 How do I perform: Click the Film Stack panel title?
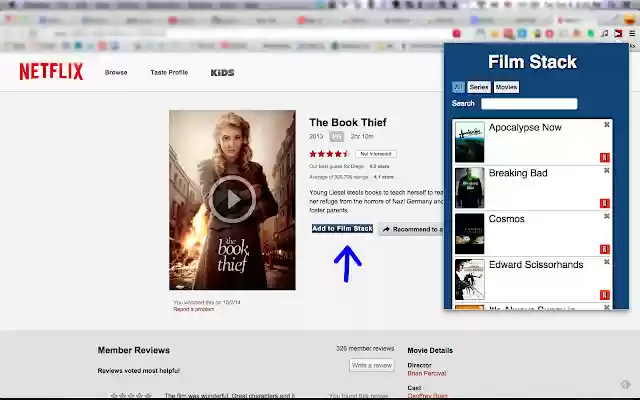[532, 62]
